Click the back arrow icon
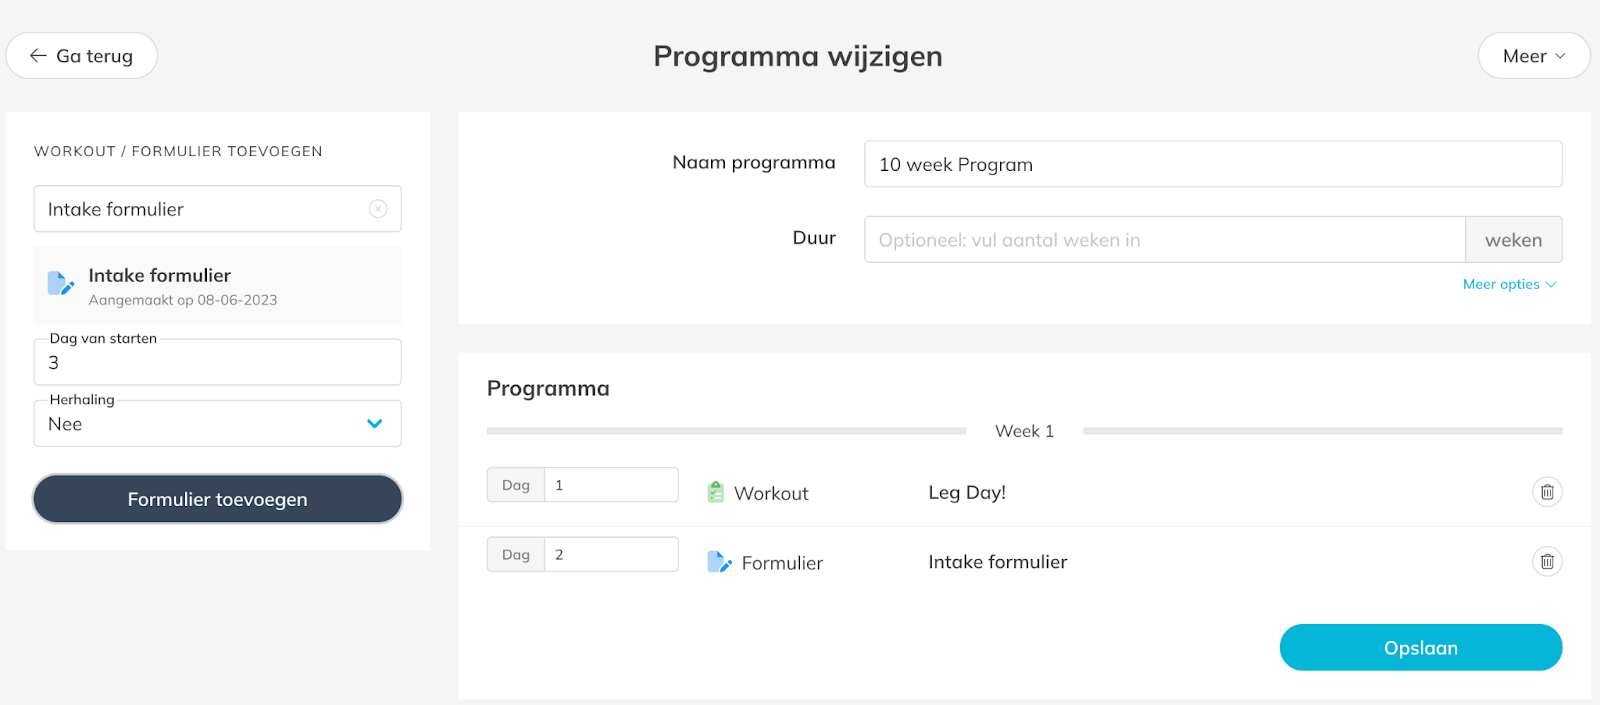Image resolution: width=1600 pixels, height=705 pixels. pyautogui.click(x=38, y=56)
